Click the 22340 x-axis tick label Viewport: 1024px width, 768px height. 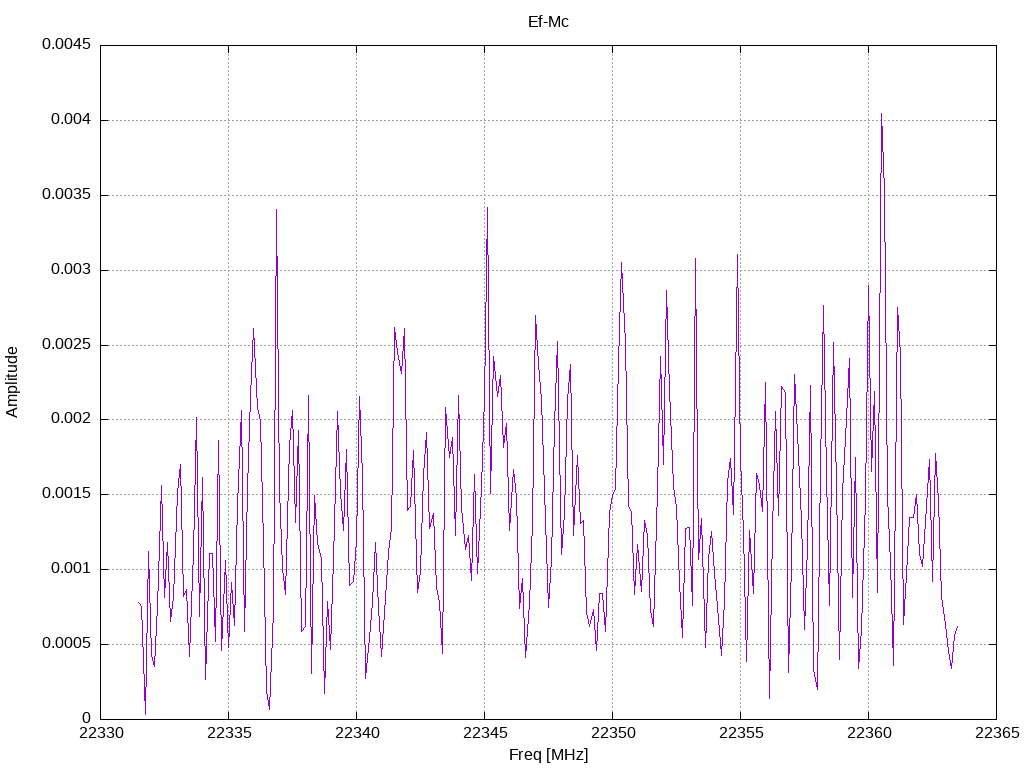[357, 734]
